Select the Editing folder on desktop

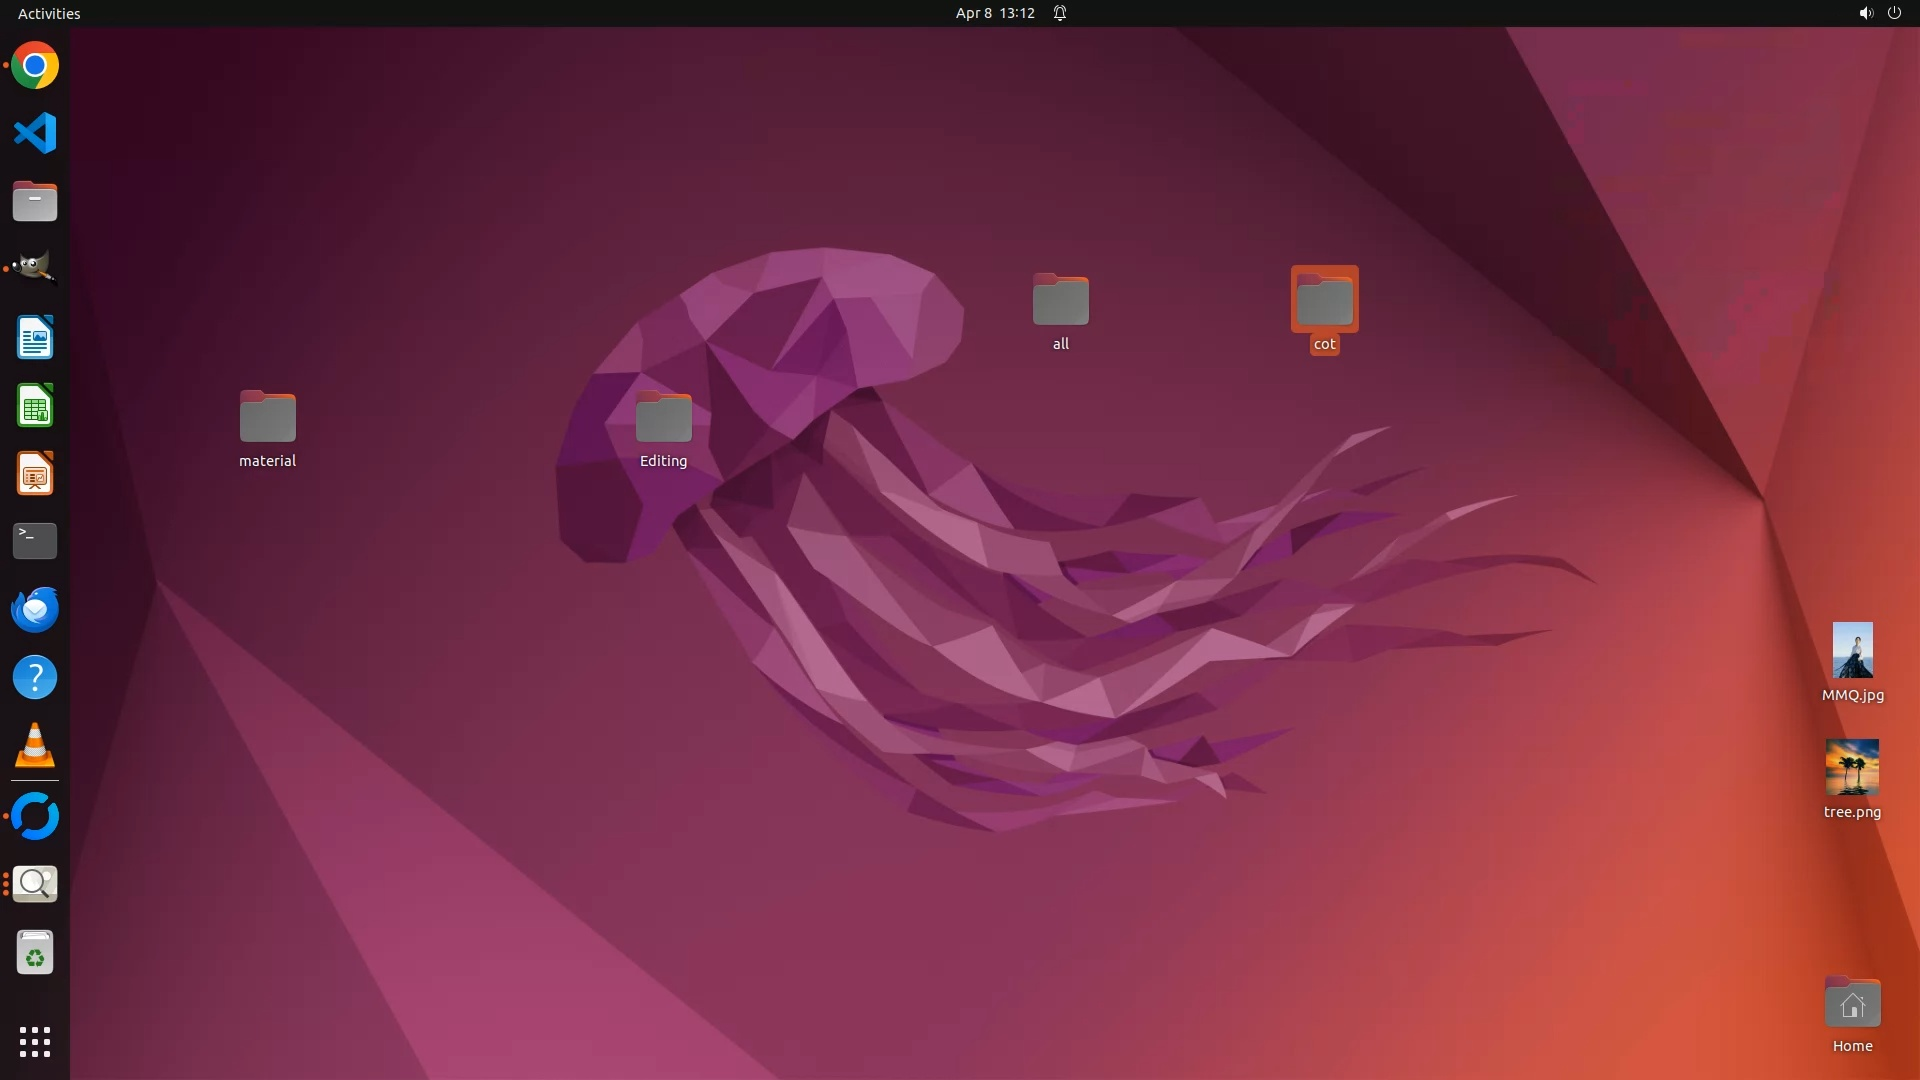[x=663, y=418]
